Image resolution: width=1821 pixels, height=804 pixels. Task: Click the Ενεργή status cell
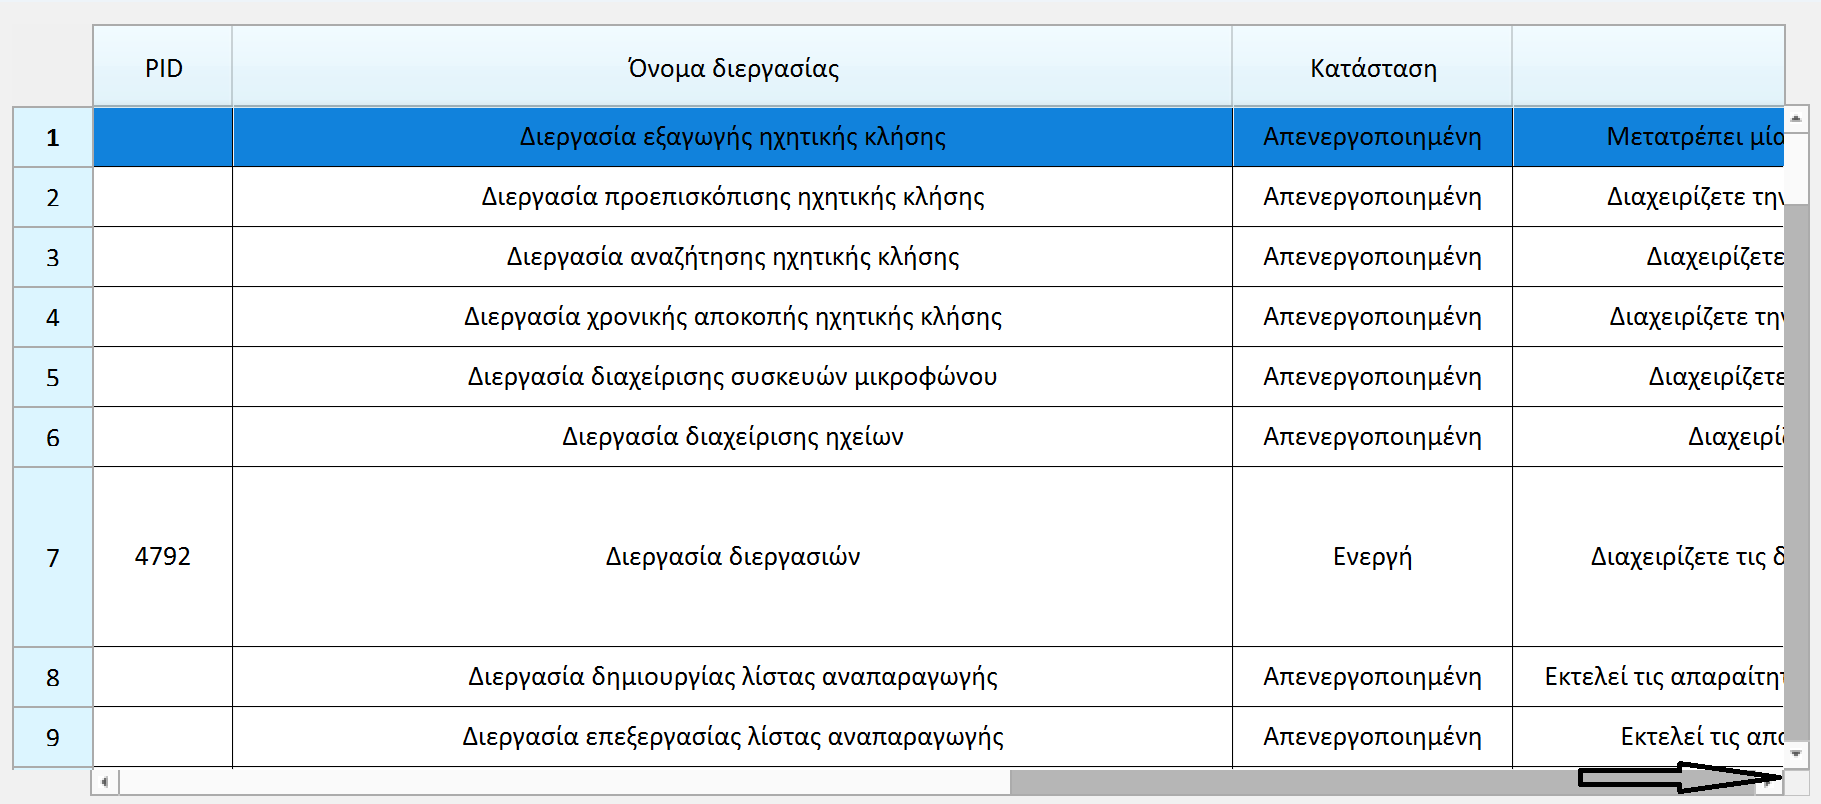[x=1372, y=557]
